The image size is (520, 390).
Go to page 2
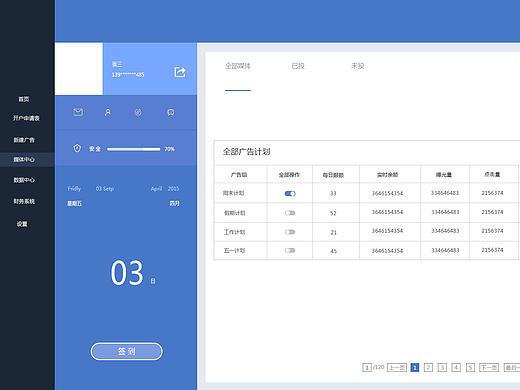(428, 367)
